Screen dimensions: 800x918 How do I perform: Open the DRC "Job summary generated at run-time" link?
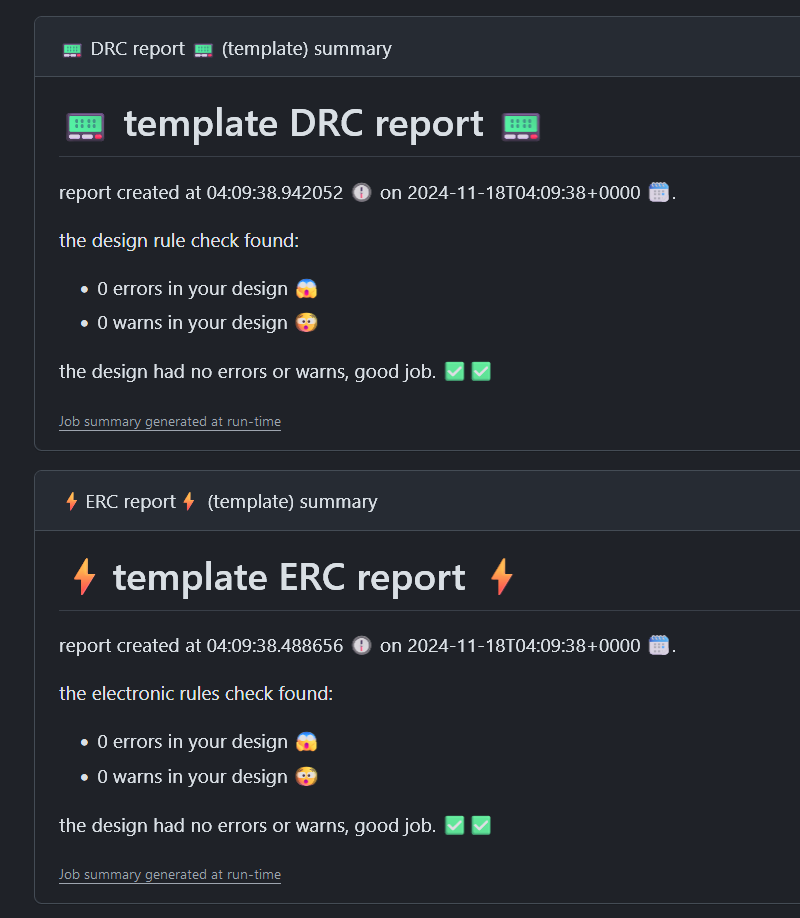[170, 422]
